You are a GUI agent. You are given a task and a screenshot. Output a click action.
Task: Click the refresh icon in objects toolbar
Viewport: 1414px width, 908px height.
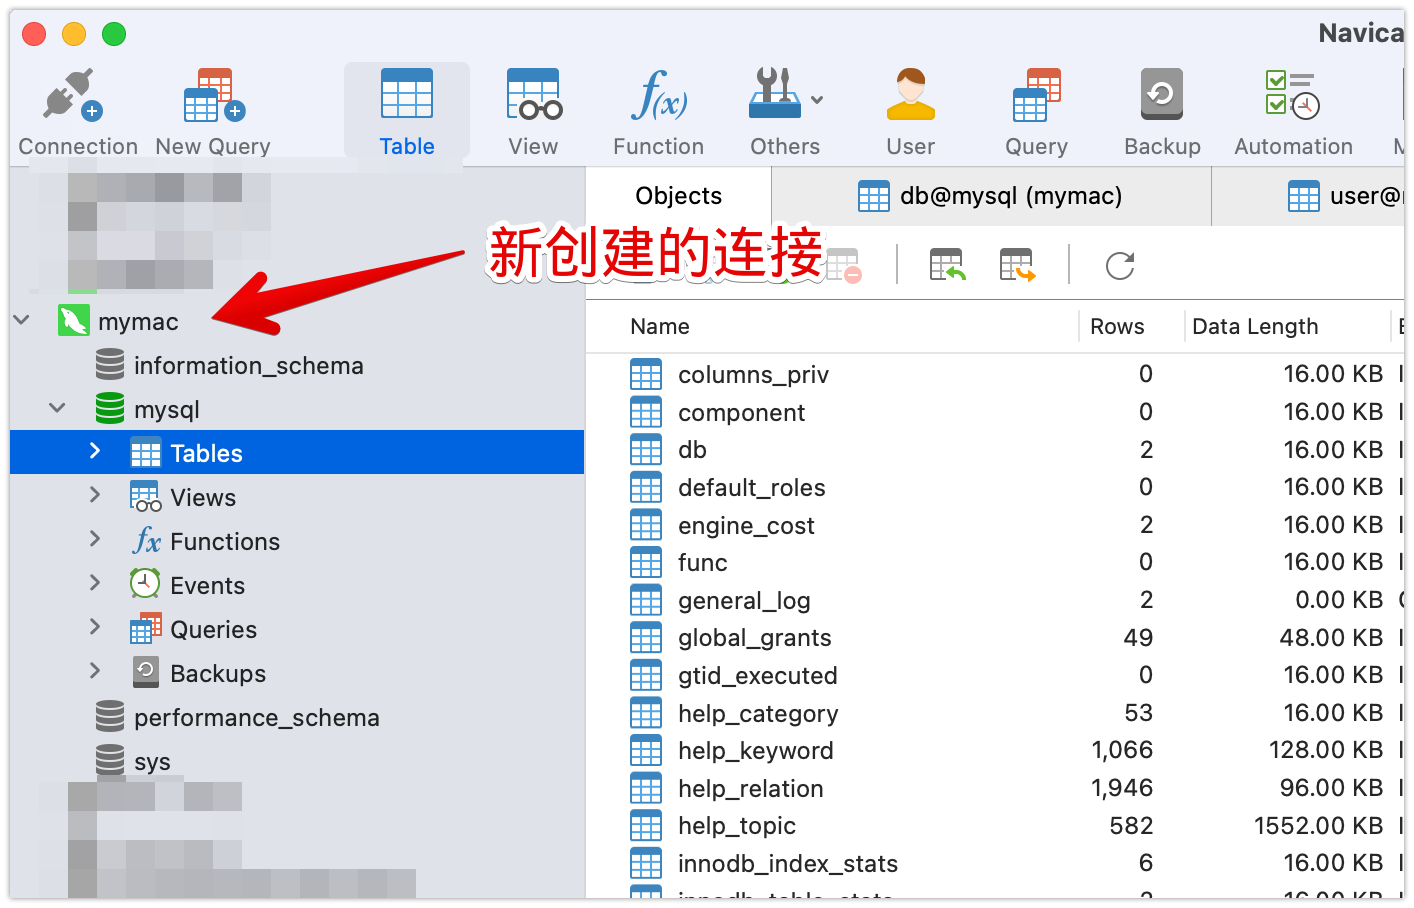pos(1119,266)
